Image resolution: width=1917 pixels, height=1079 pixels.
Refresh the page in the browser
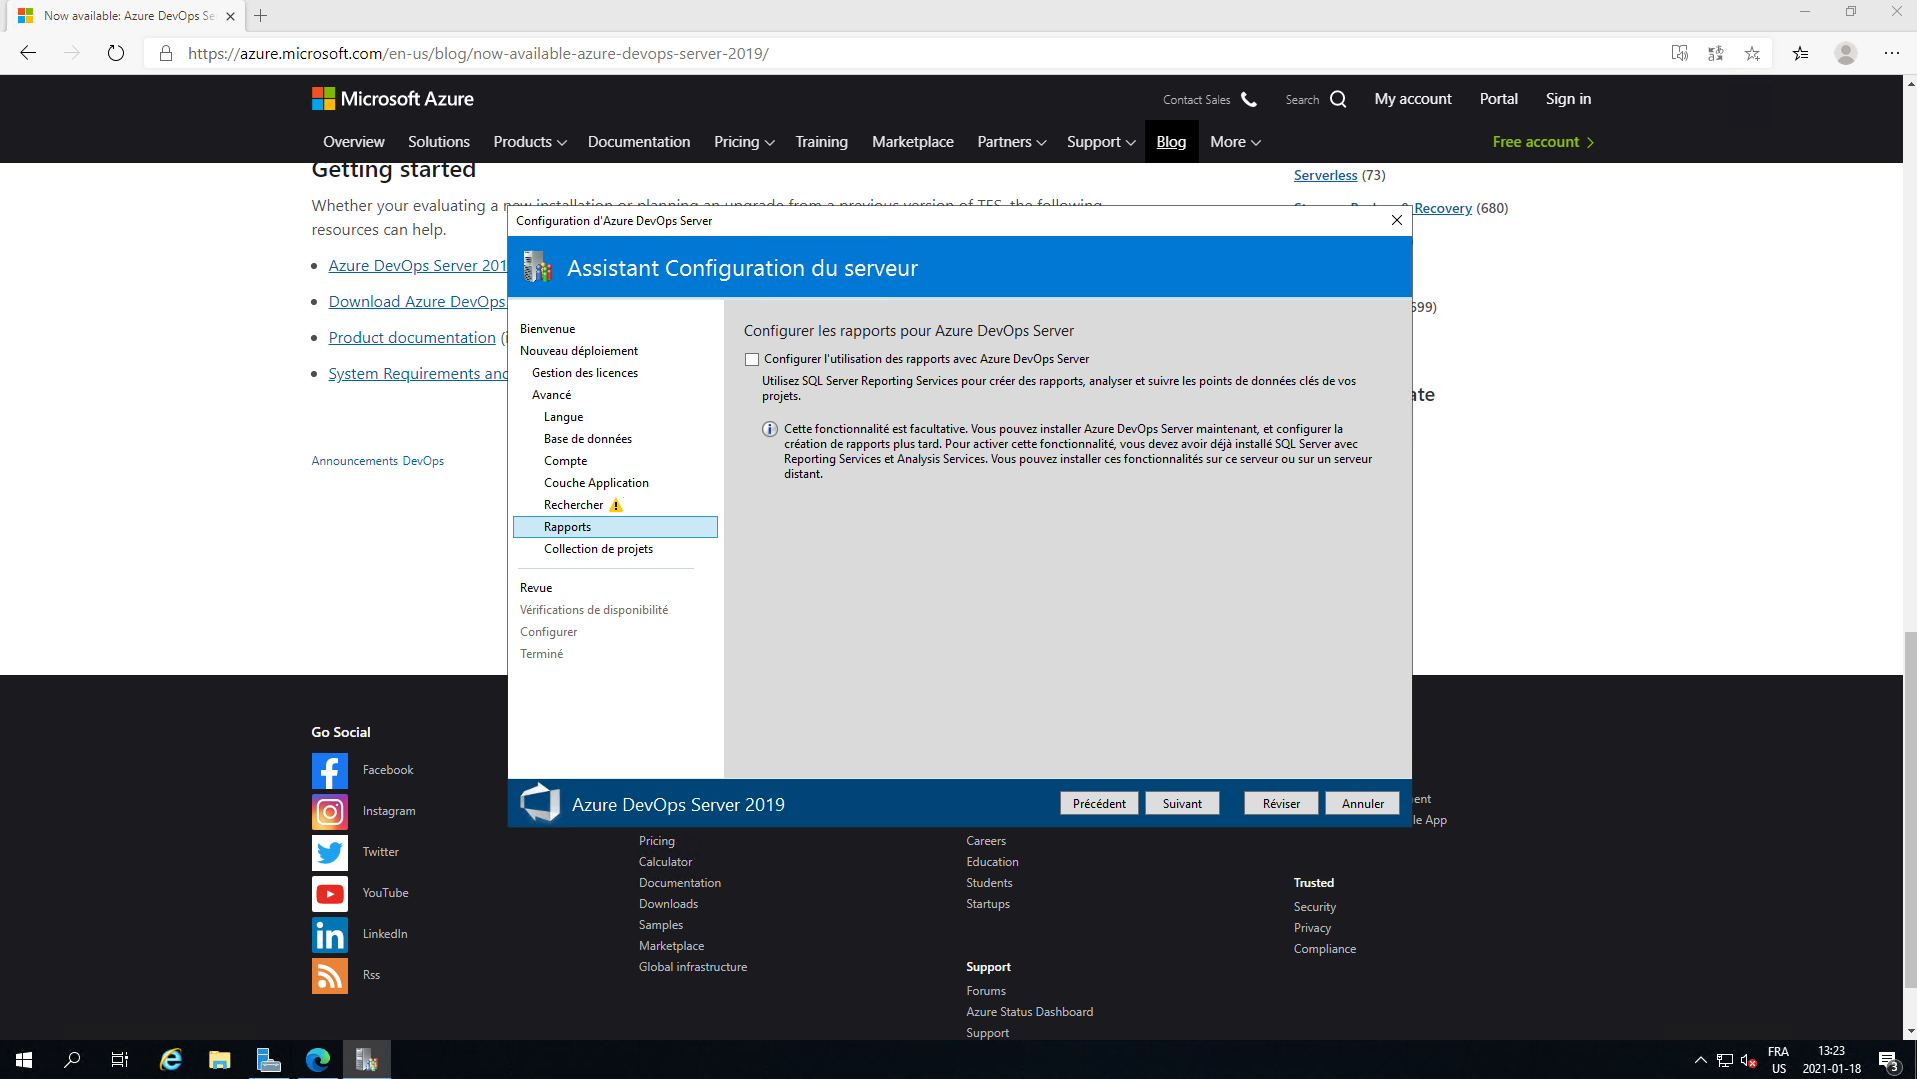(x=116, y=53)
